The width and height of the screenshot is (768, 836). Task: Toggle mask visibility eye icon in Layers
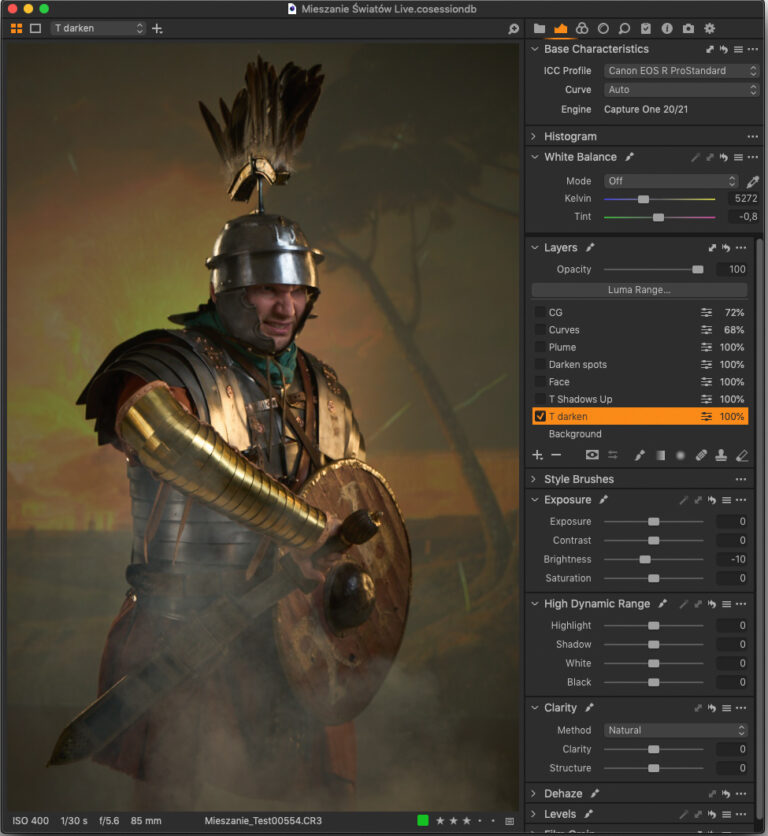[x=592, y=455]
